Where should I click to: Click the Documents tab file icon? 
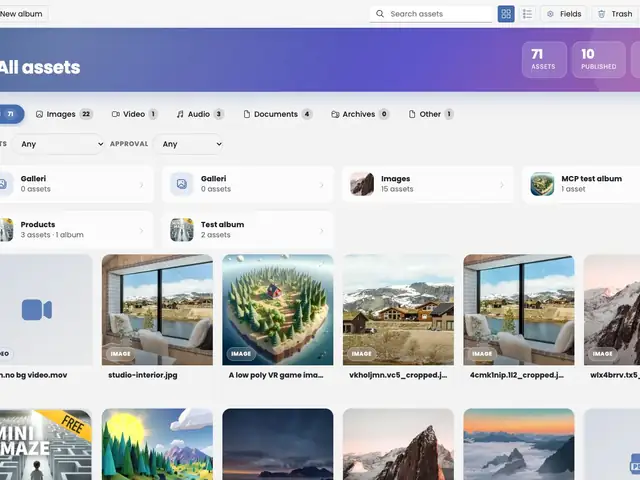tap(247, 114)
